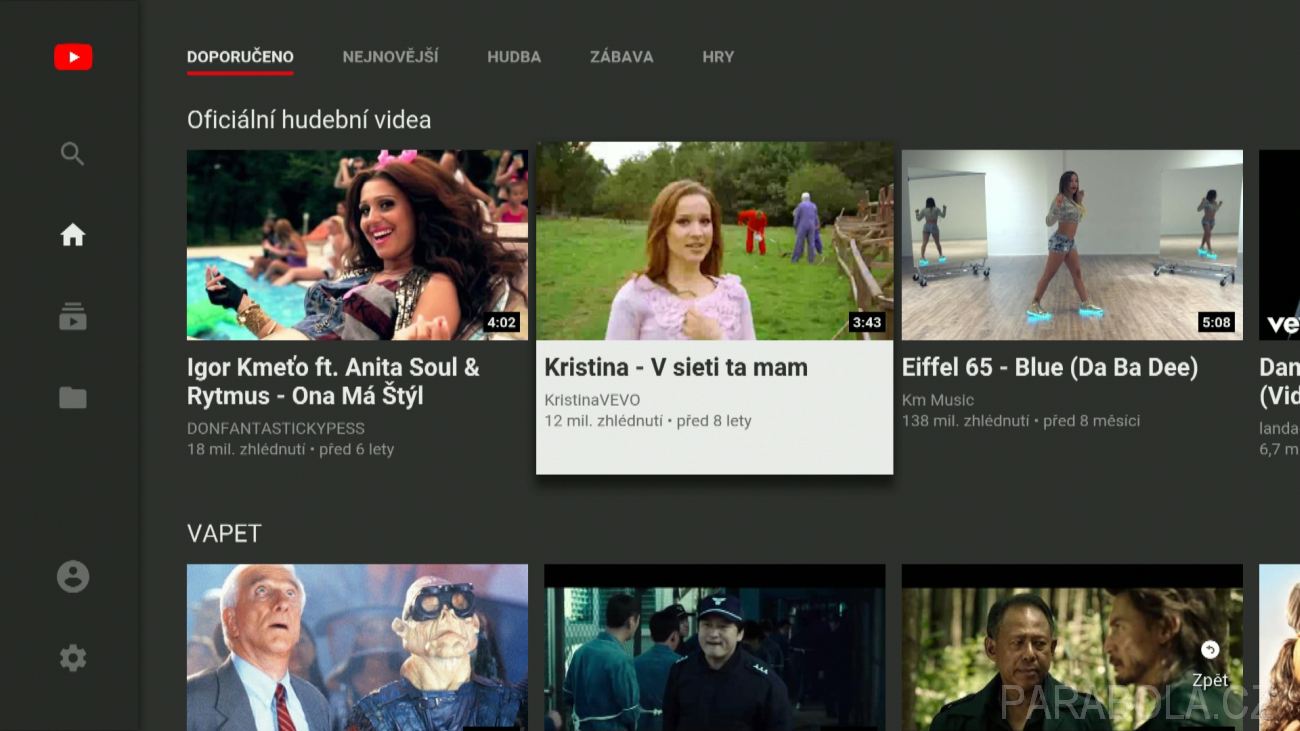
Task: Open search via the magnifier icon
Action: point(72,153)
